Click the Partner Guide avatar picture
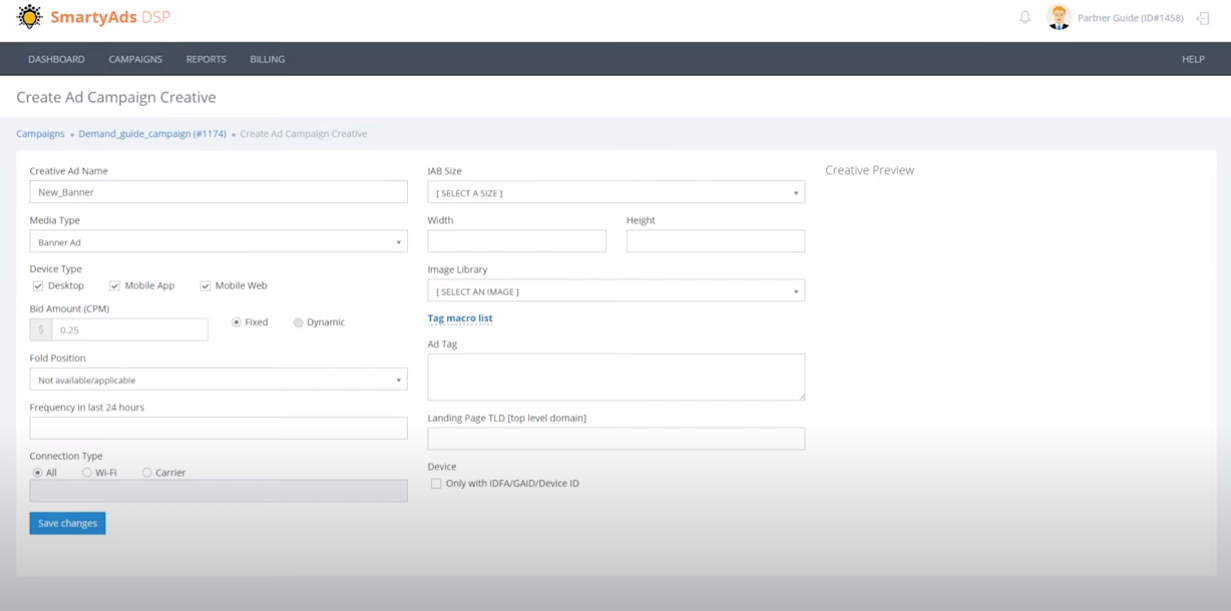The width and height of the screenshot is (1231, 611). point(1058,17)
